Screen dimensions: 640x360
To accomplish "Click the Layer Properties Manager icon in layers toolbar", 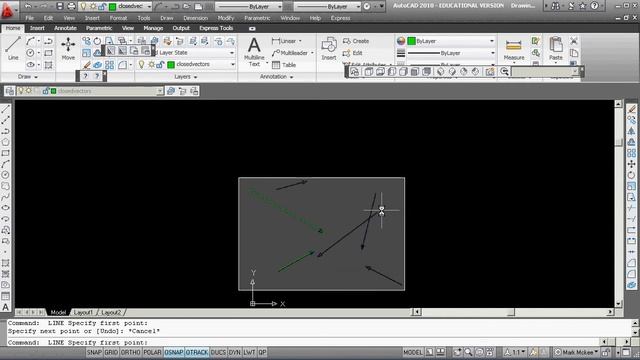I will [x=10, y=91].
